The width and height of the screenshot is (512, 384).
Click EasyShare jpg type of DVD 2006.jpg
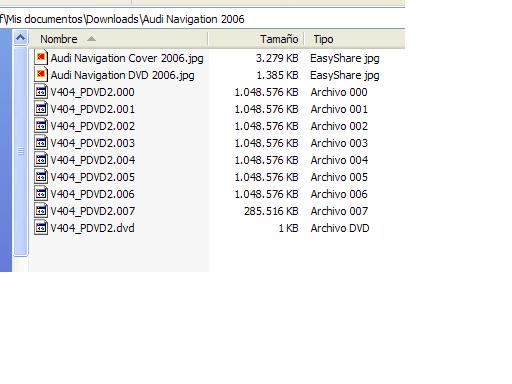[x=345, y=75]
